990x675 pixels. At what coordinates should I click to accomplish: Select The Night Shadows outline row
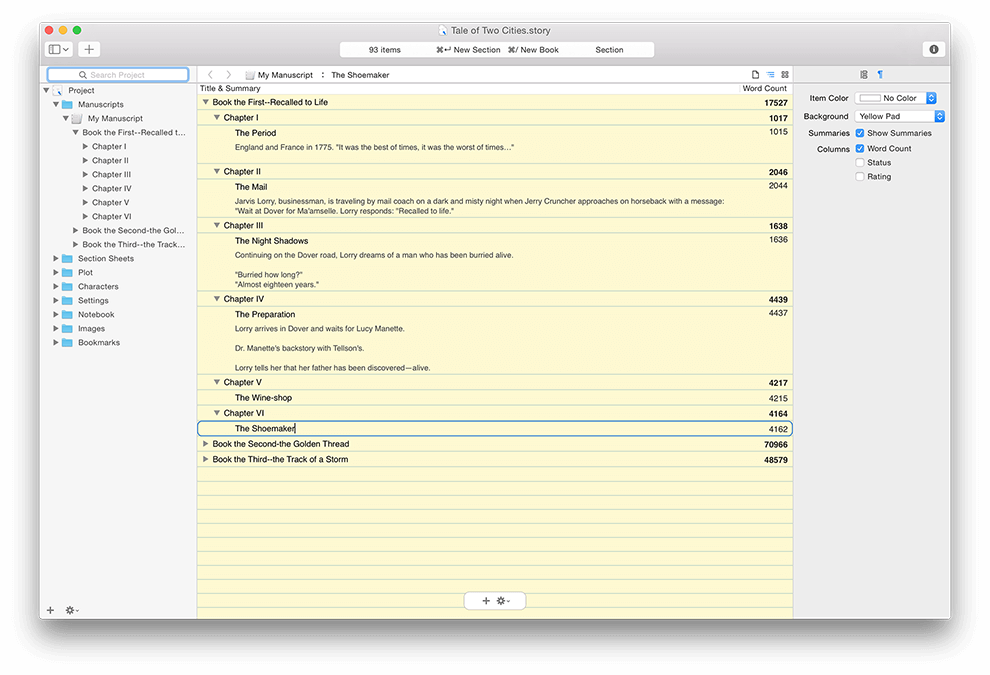click(495, 262)
